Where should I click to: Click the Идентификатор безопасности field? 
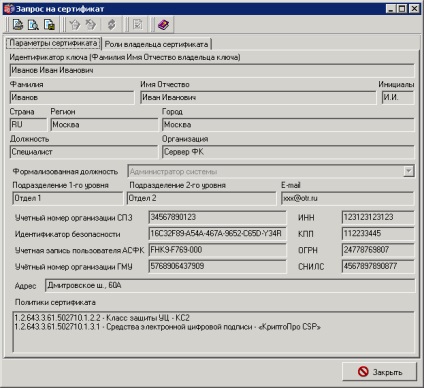pos(217,234)
